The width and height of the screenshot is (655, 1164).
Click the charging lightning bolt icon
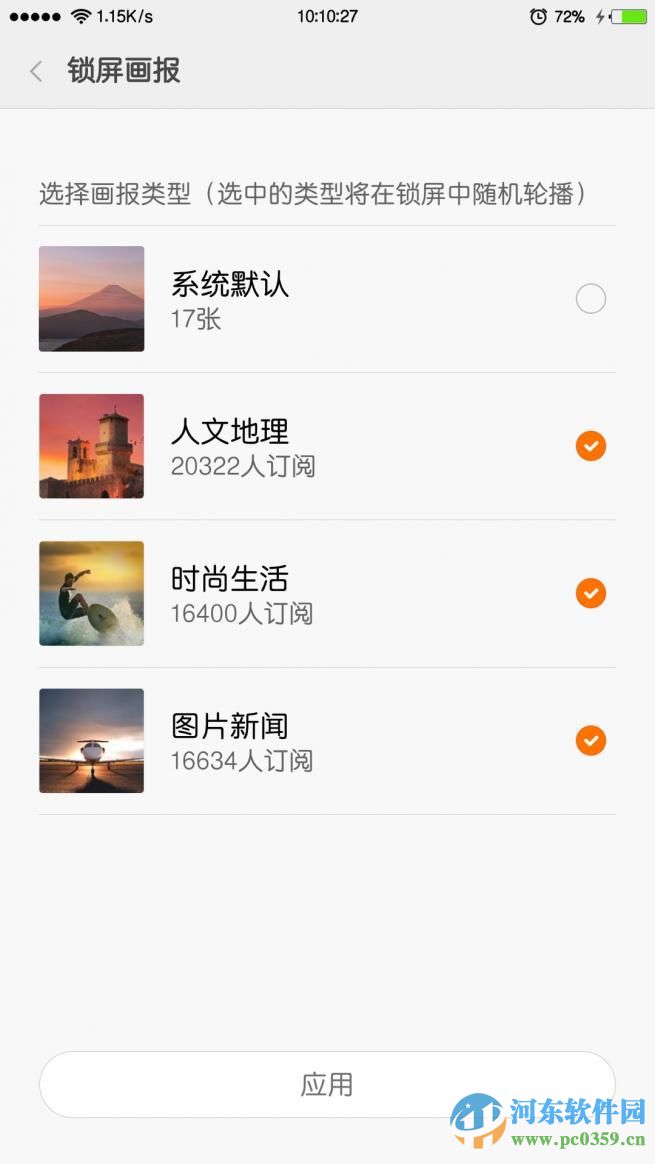click(601, 15)
